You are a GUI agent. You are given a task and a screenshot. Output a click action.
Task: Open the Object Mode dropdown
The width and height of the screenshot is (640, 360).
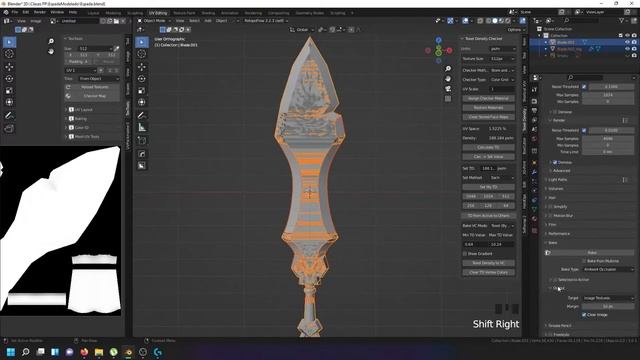(x=154, y=20)
